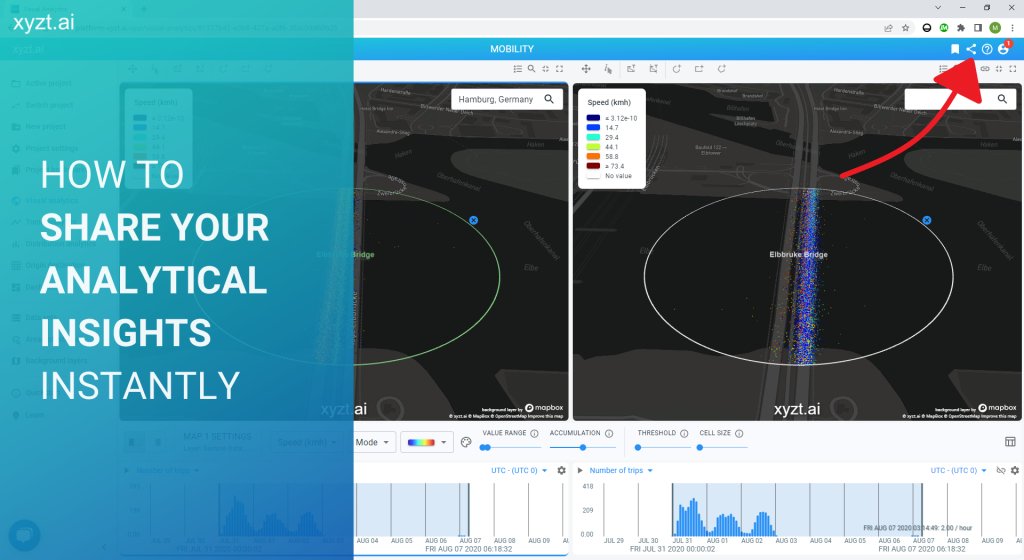This screenshot has height=560, width=1024.
Task: Open the table layout icon at right
Action: click(x=1010, y=442)
